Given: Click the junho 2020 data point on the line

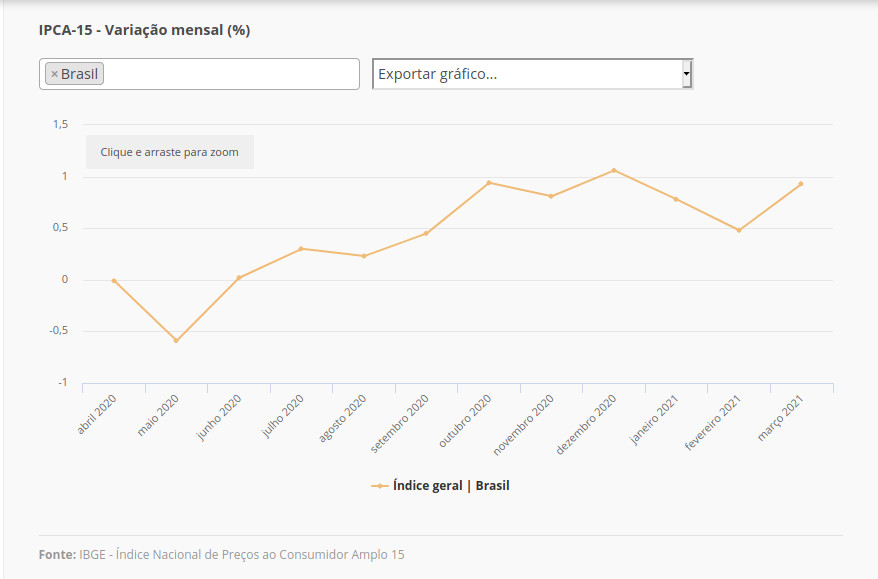Looking at the screenshot, I should [x=239, y=278].
